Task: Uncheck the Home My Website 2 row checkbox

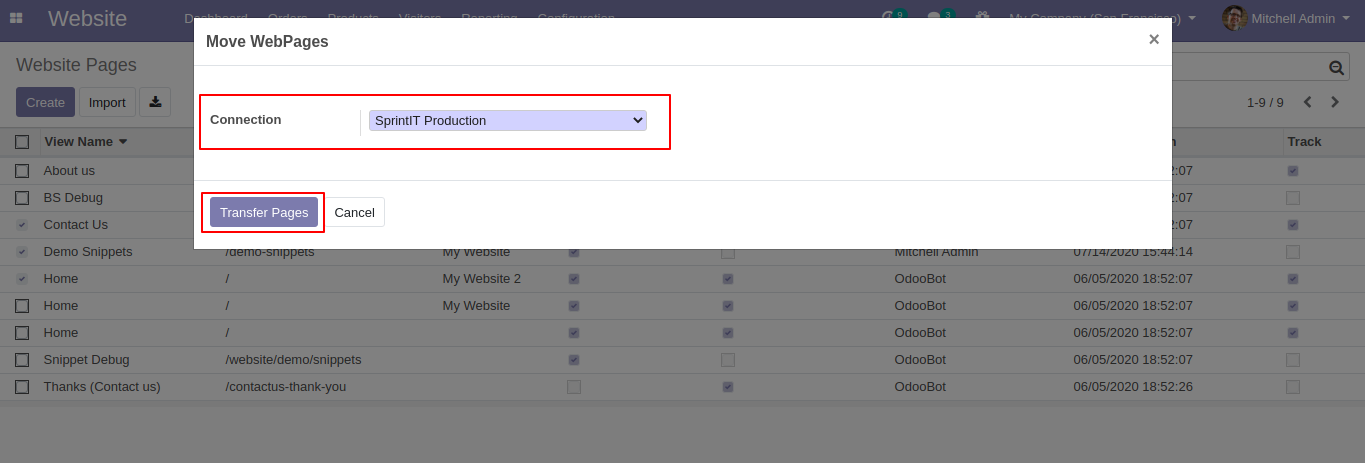Action: 22,279
